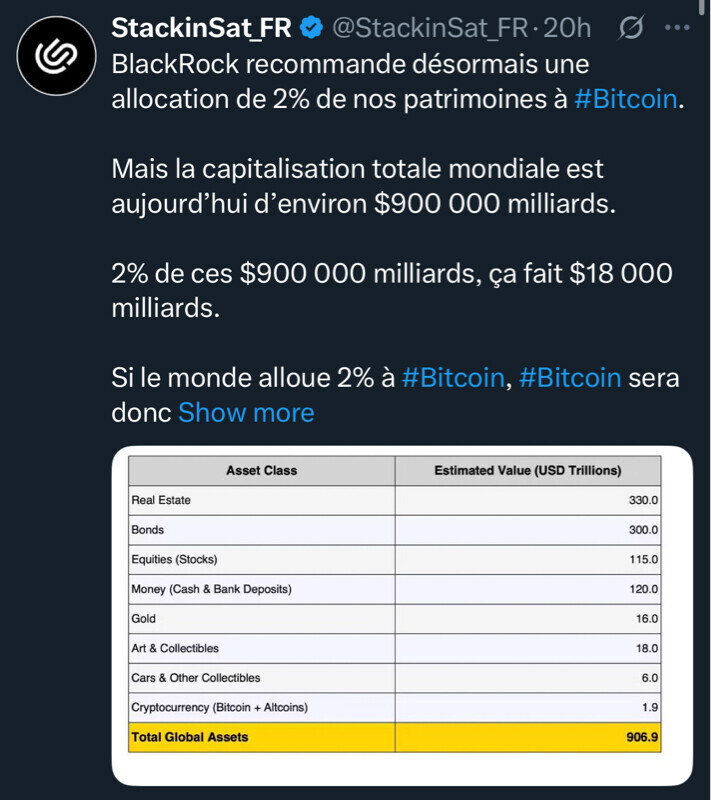The image size is (711, 800).
Task: Click #Bitcoin hashtag before 'sera'
Action: point(570,378)
